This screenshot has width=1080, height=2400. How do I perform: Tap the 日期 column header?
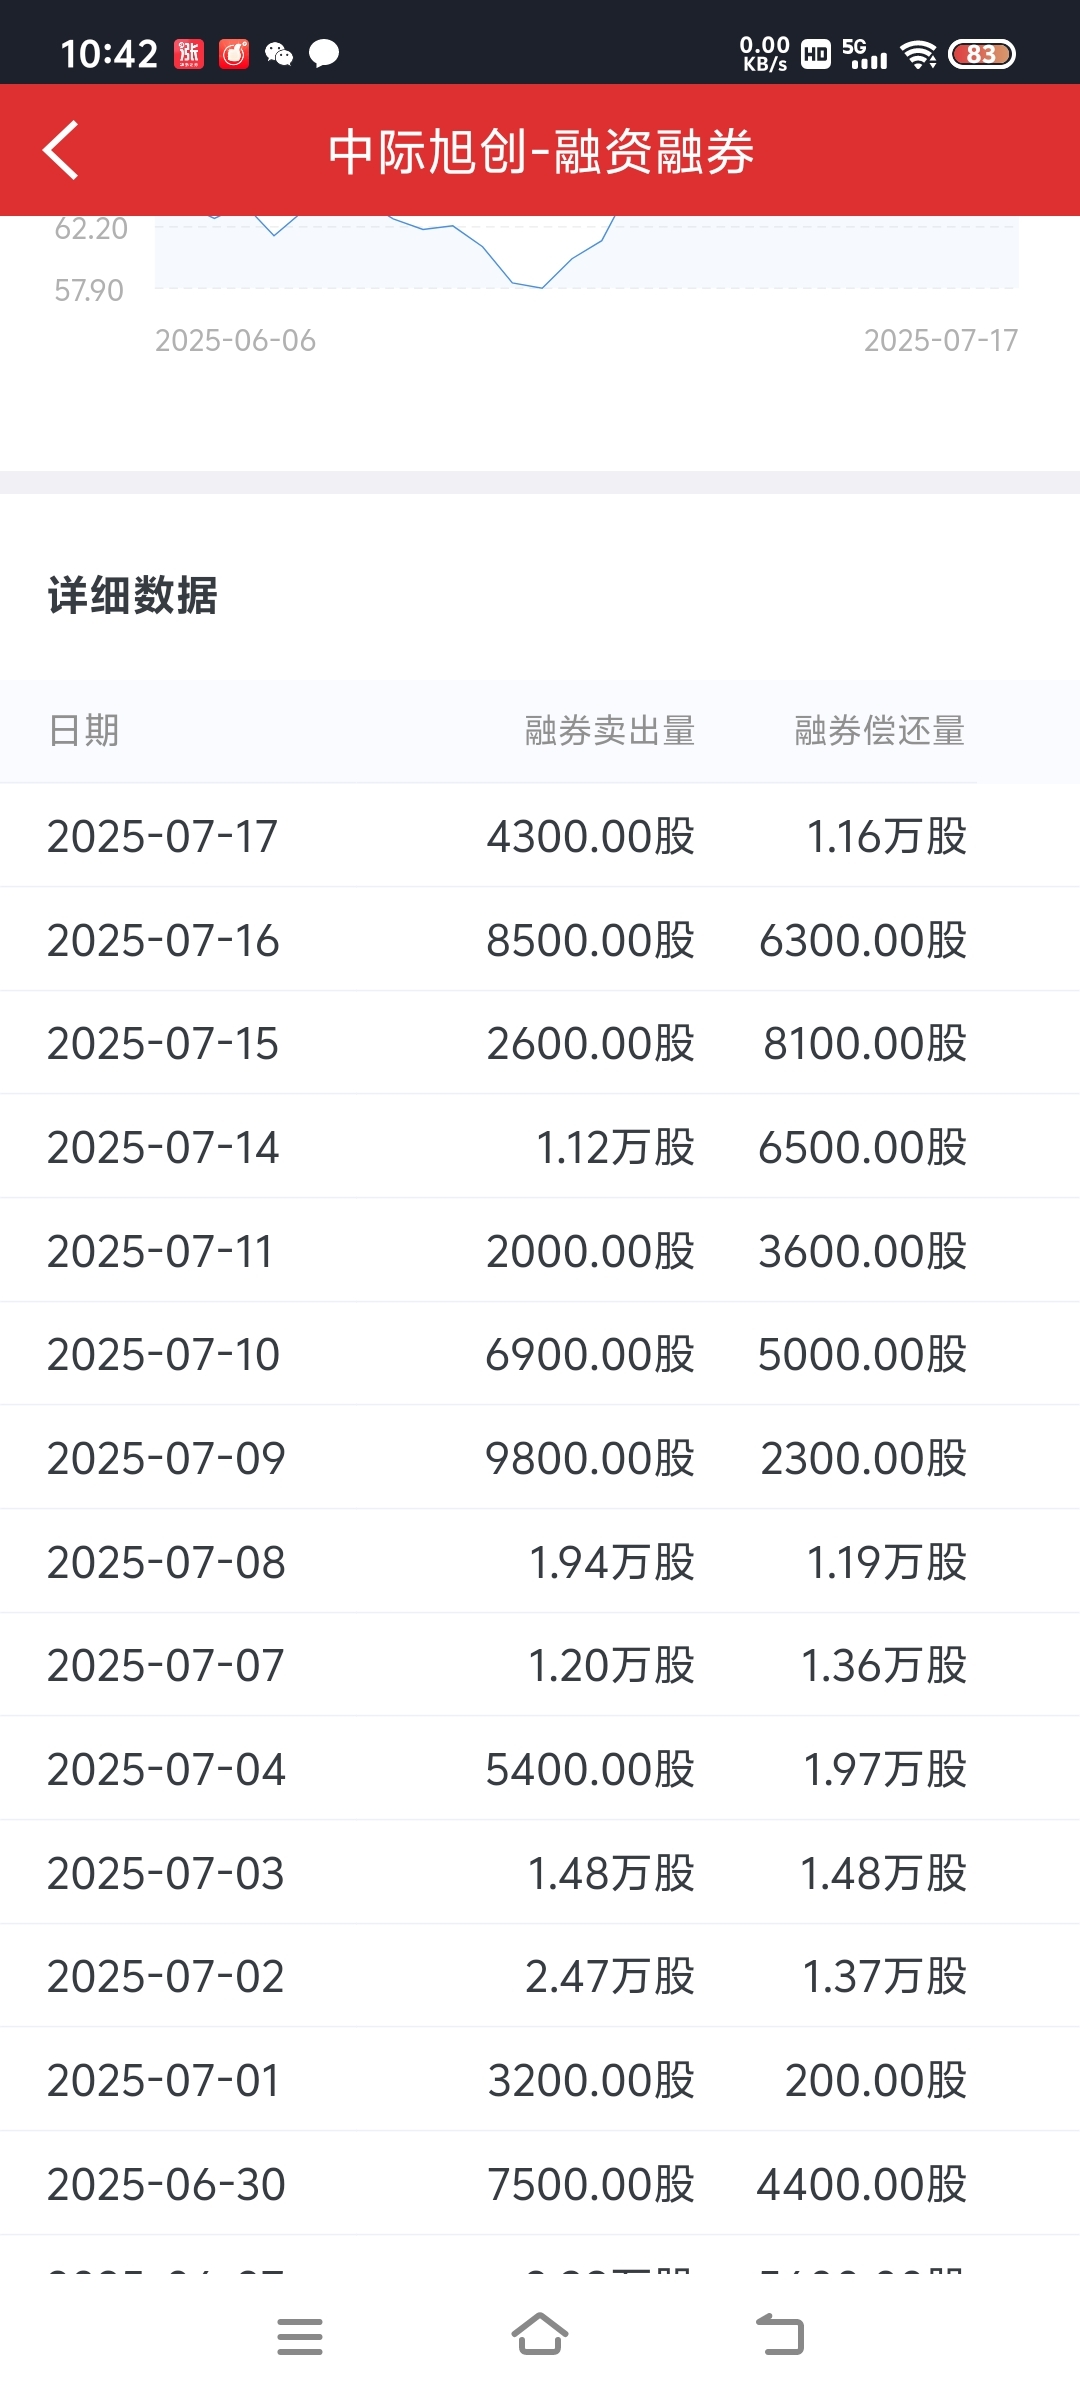pos(84,731)
